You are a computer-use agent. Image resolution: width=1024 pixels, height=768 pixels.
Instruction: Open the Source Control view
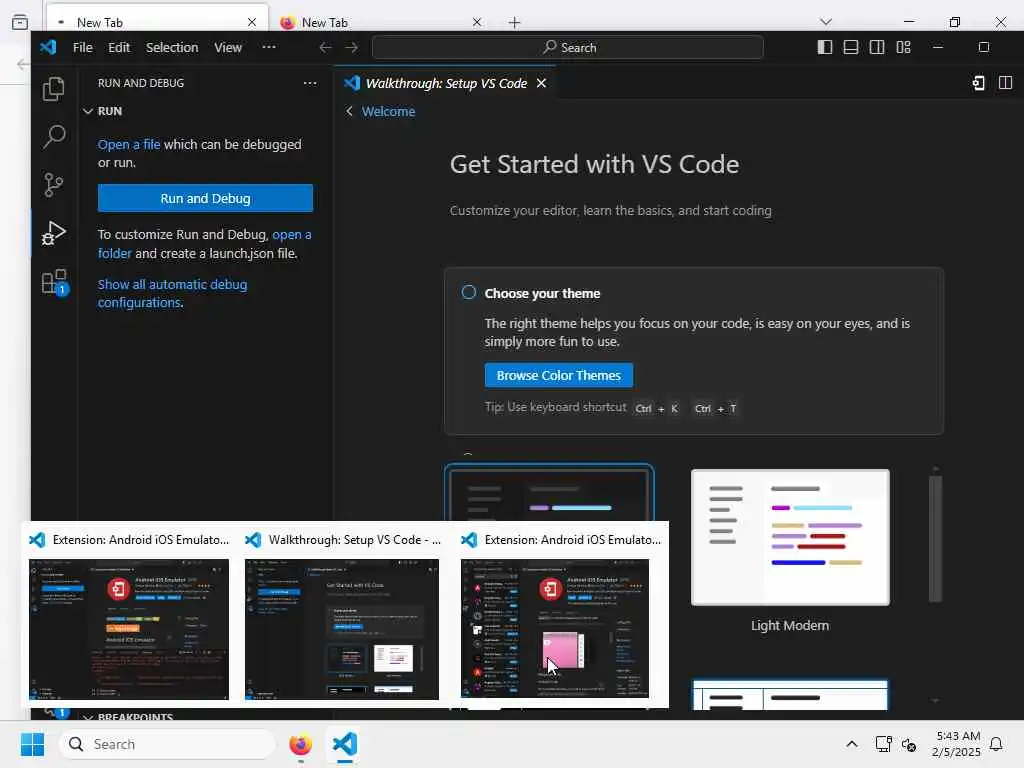coord(54,184)
